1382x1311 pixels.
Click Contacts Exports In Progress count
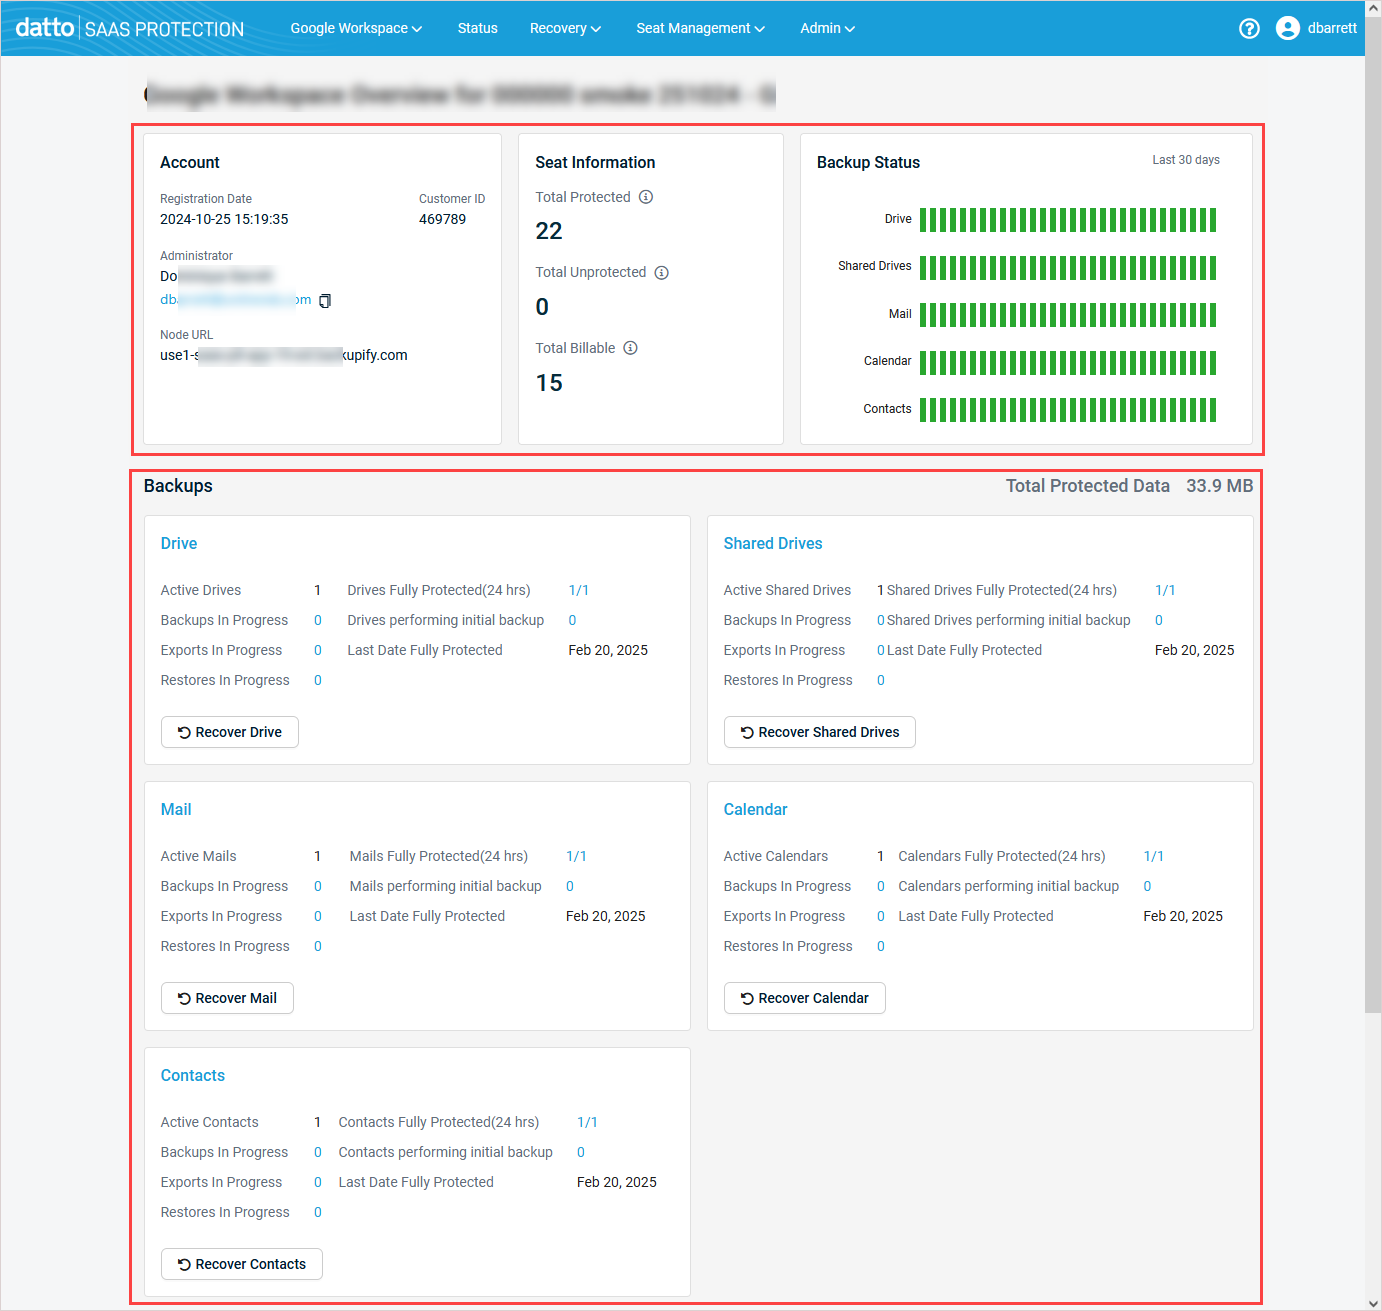[x=318, y=1182]
